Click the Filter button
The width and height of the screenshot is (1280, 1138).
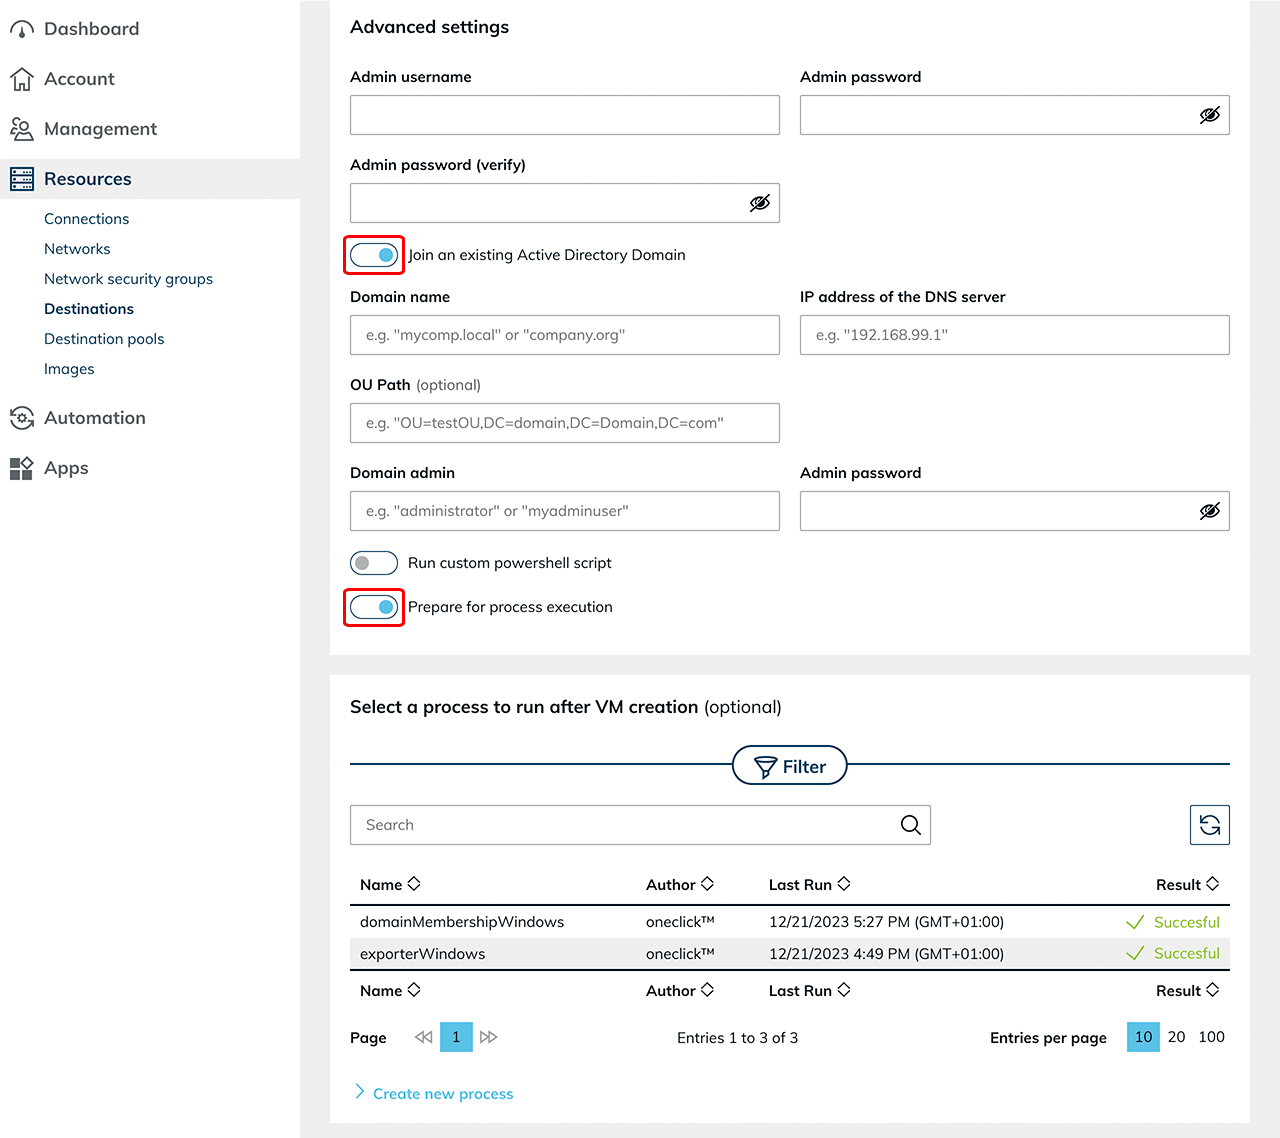(789, 766)
